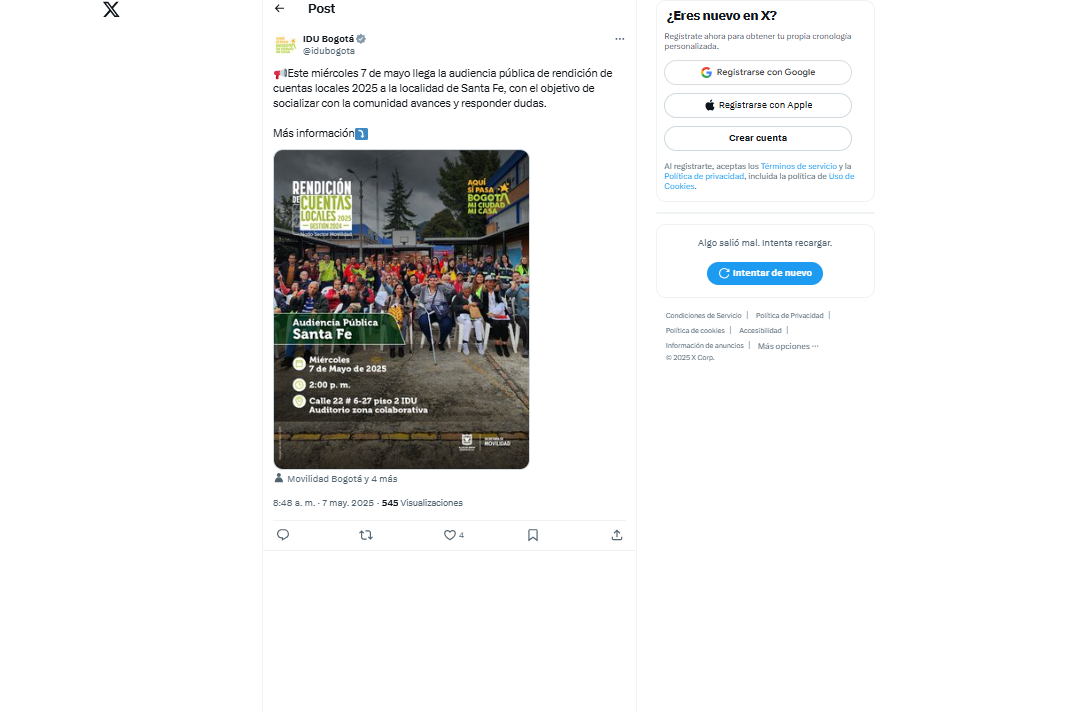This screenshot has width=1086, height=712.
Task: Open the IDU Bogotá profile avatar
Action: point(285,45)
